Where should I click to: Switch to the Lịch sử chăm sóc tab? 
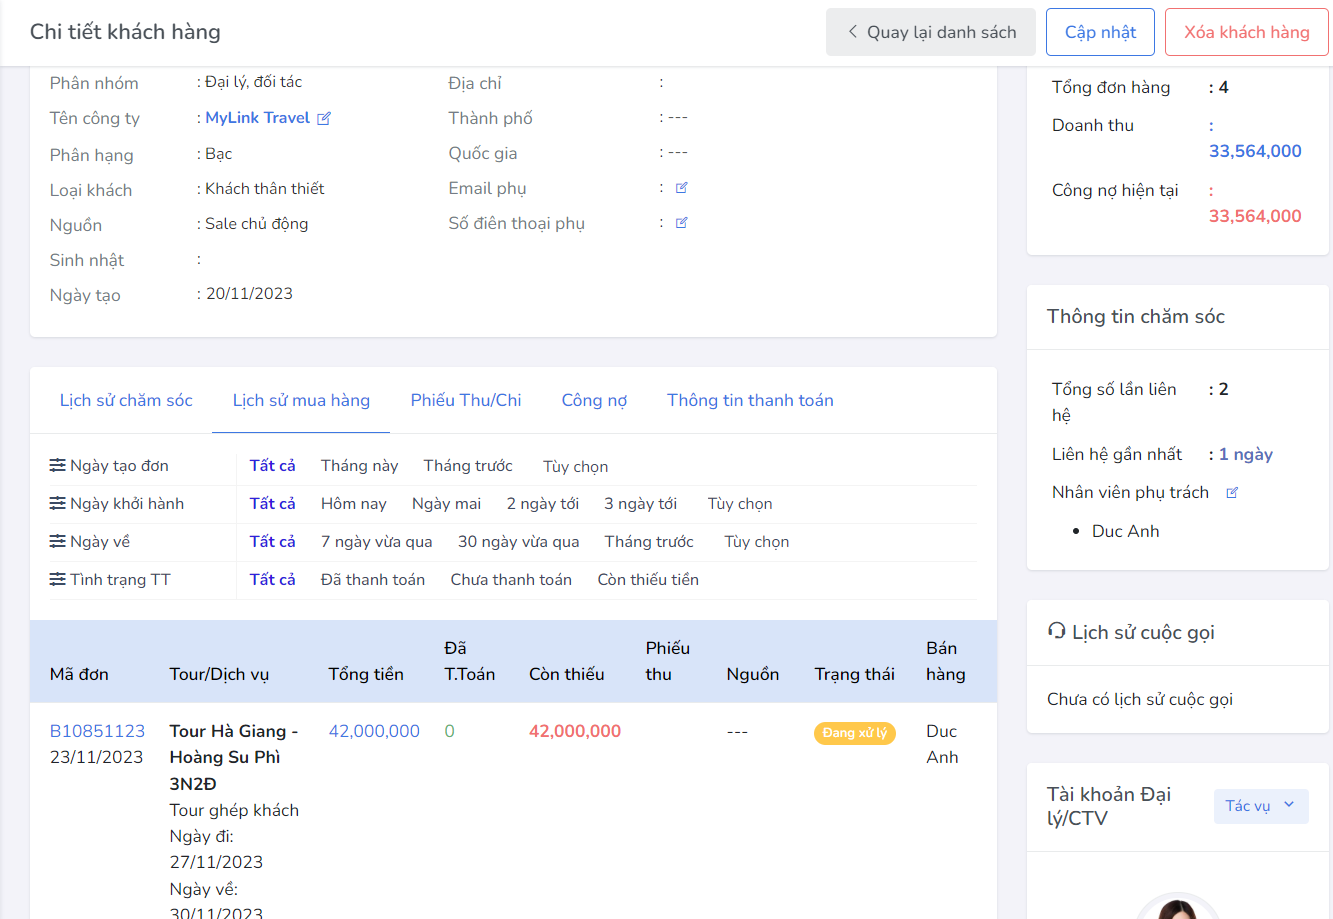(x=126, y=400)
